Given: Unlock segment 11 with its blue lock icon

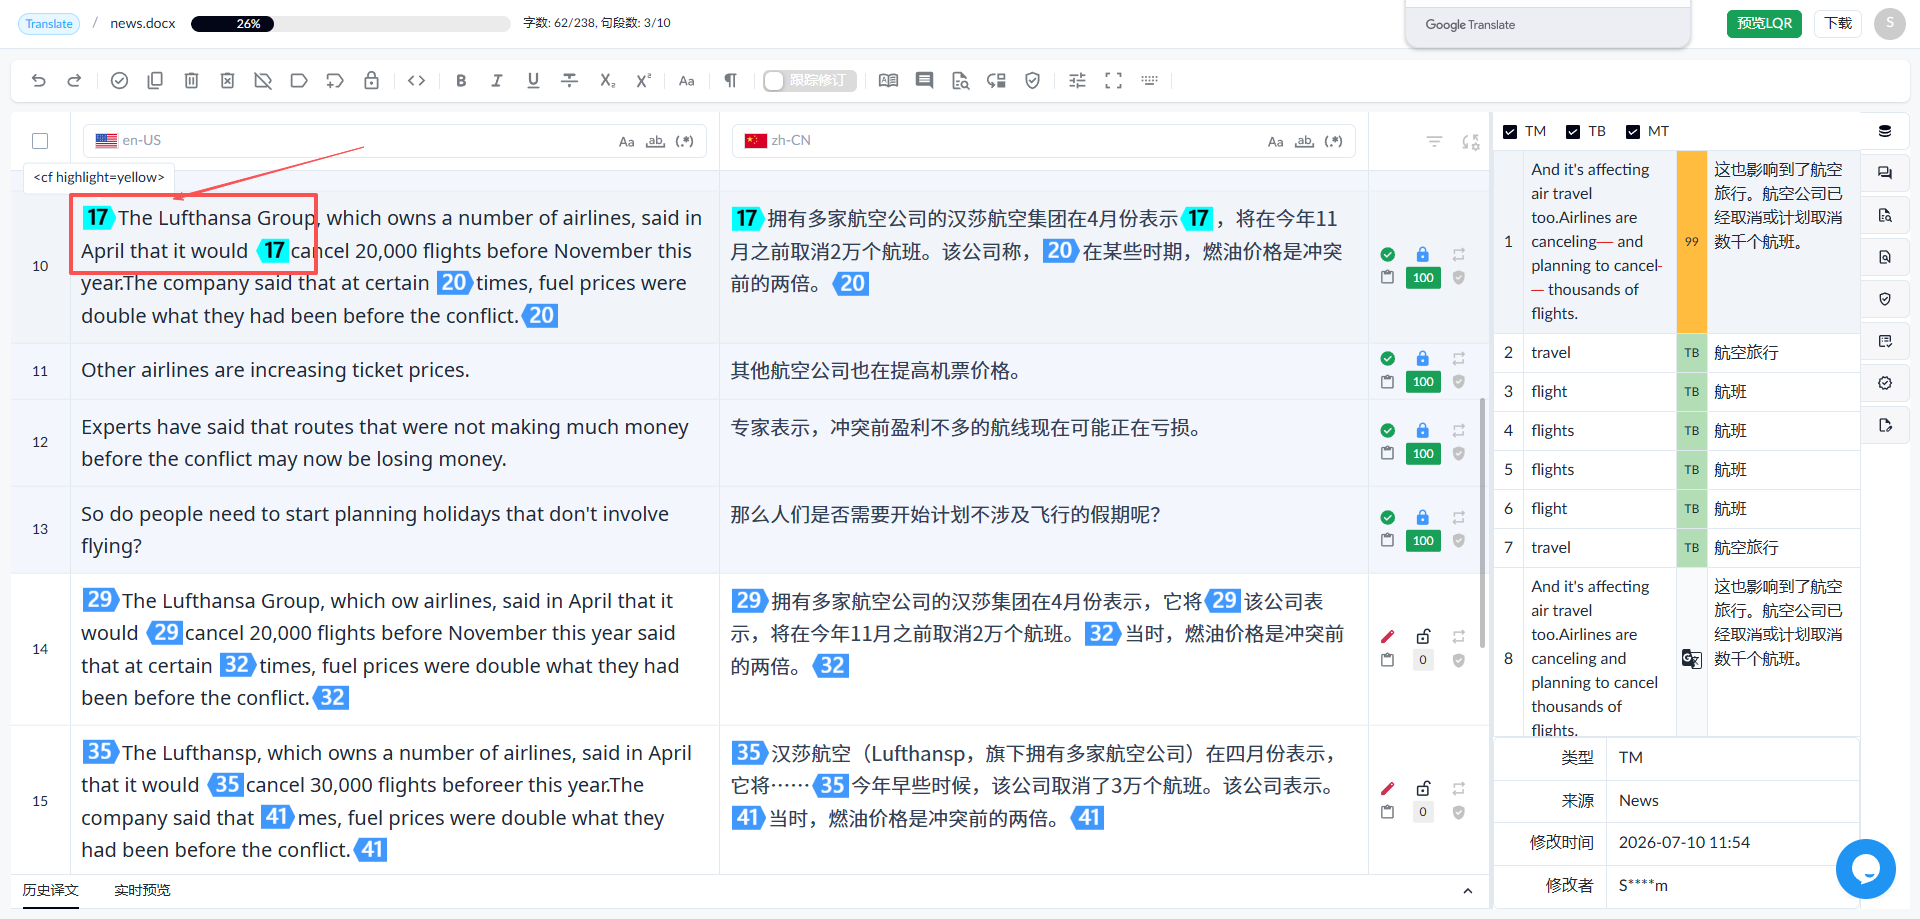Looking at the screenshot, I should (1422, 359).
